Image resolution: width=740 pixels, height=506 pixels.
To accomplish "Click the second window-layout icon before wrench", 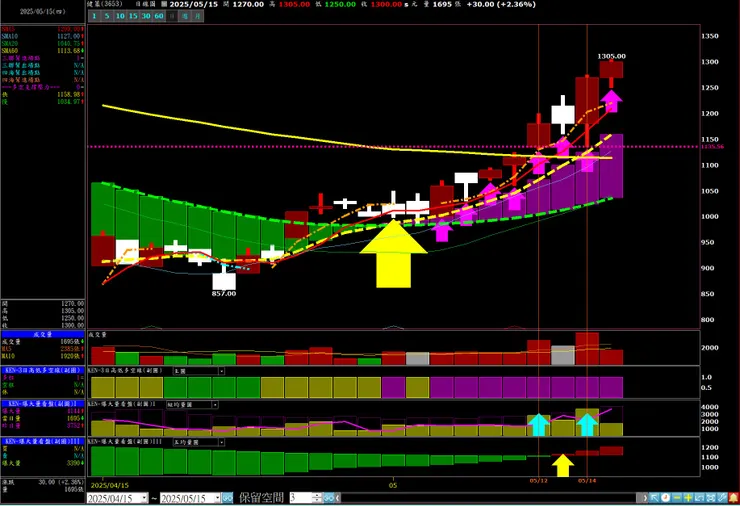I will pos(711,498).
